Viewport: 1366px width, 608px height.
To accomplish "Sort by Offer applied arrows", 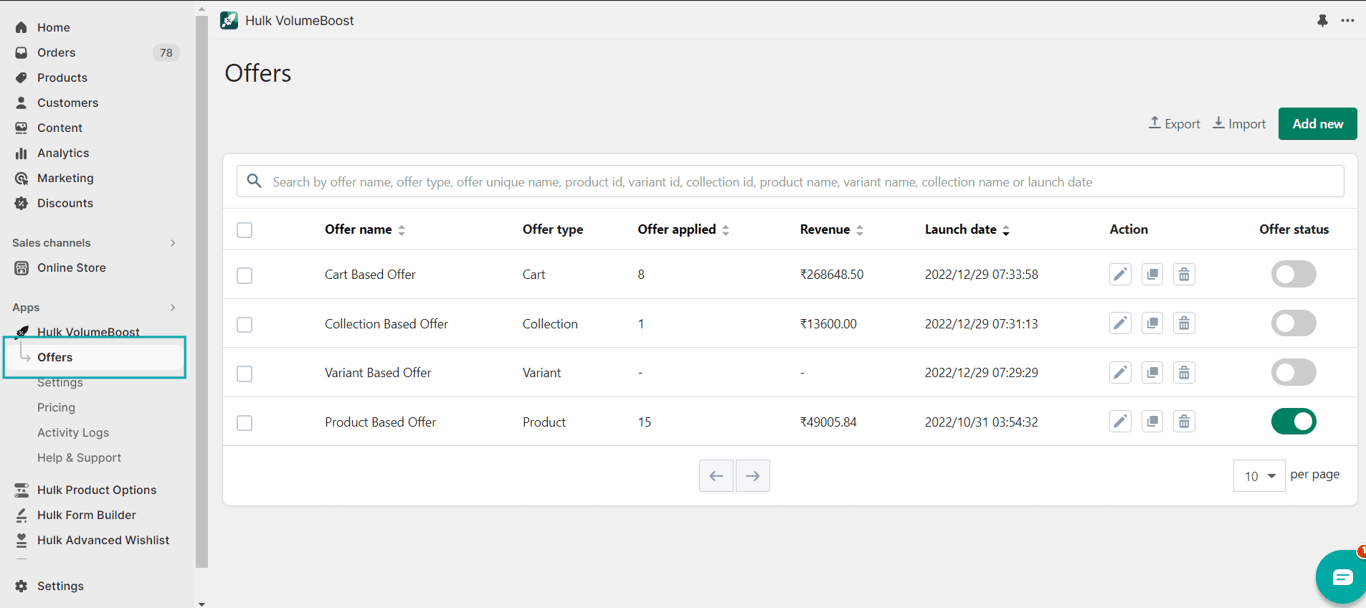I will (726, 230).
